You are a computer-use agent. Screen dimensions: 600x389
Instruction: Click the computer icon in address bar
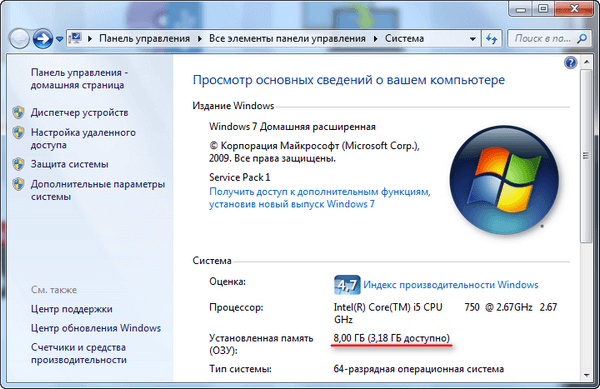pos(75,38)
